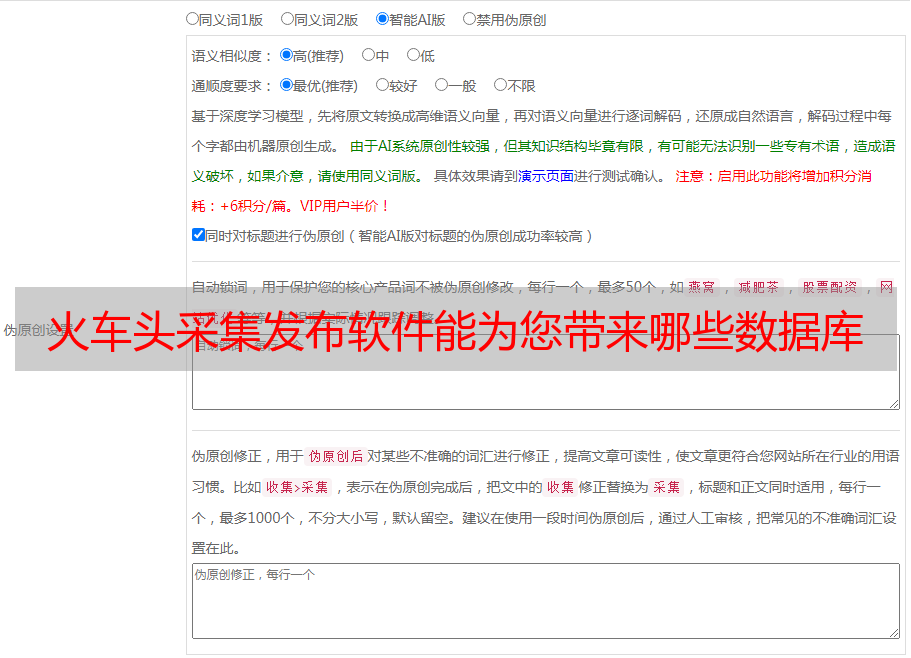Click the 自动锁词 textarea

coord(546,372)
